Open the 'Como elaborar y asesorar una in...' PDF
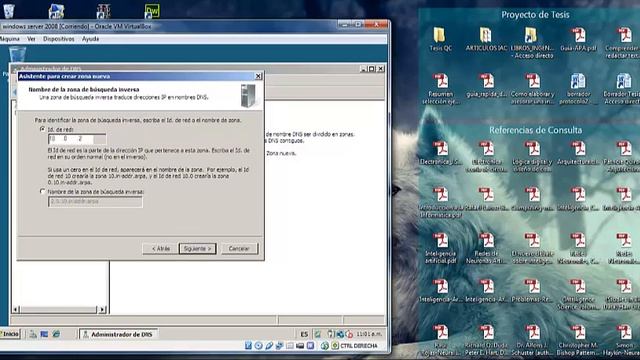The image size is (640, 360). 532,89
